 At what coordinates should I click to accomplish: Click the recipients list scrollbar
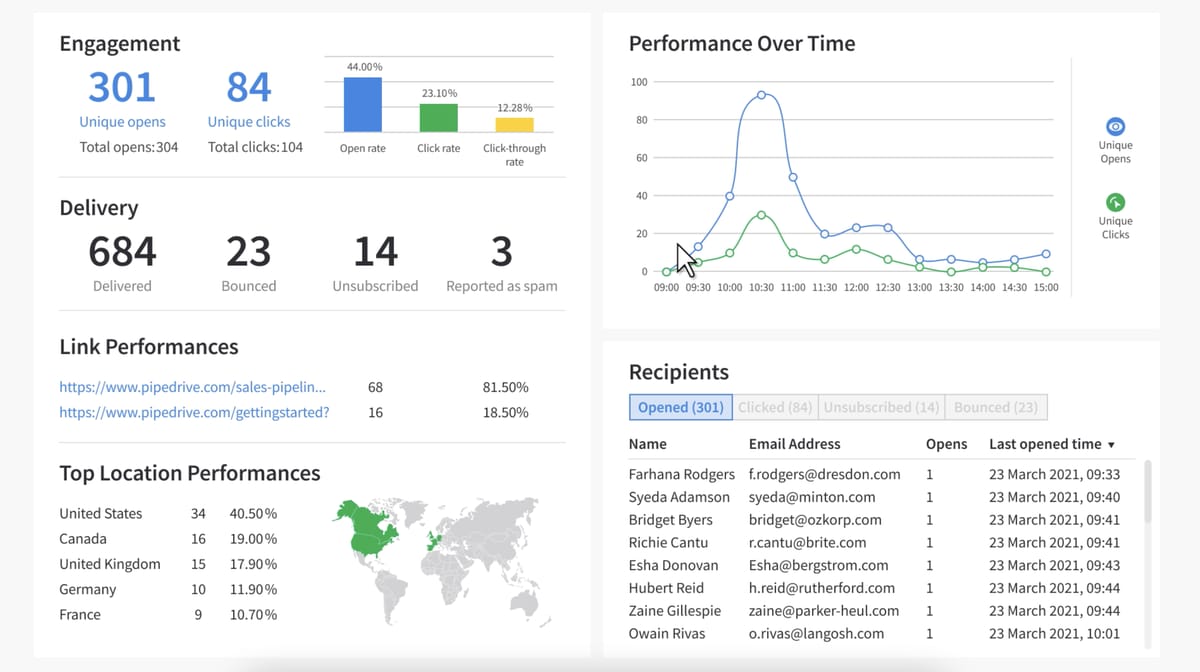(1147, 490)
